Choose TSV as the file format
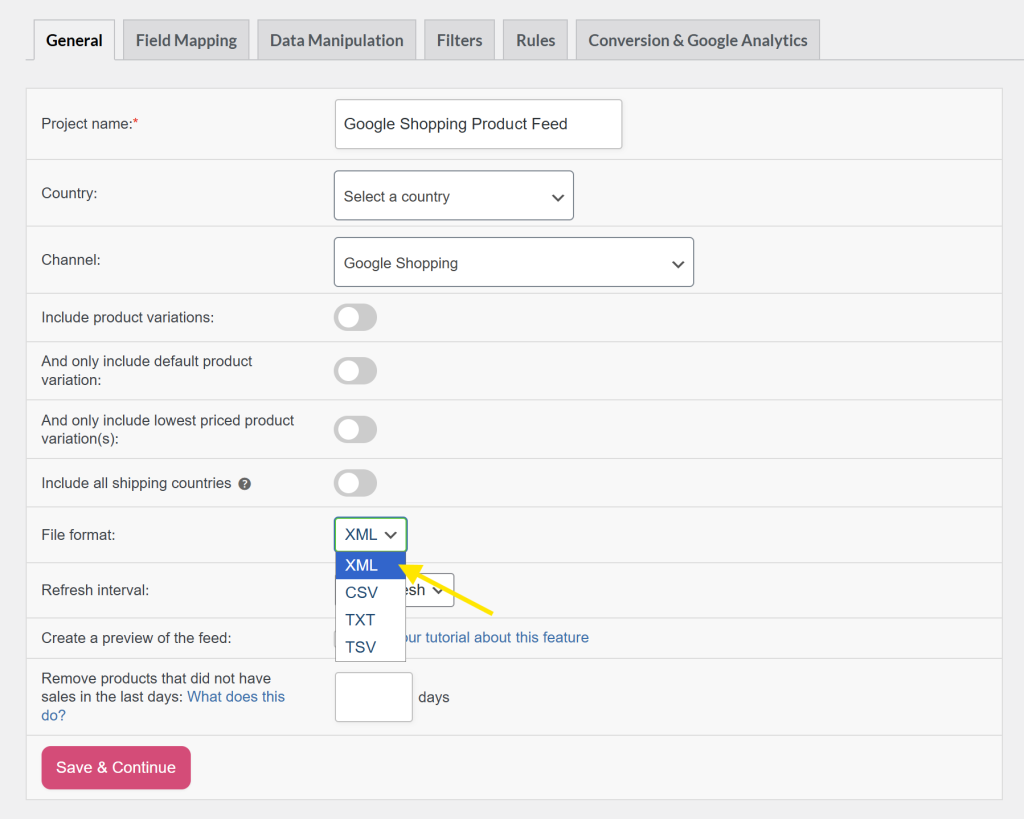This screenshot has width=1024, height=819. (x=361, y=647)
